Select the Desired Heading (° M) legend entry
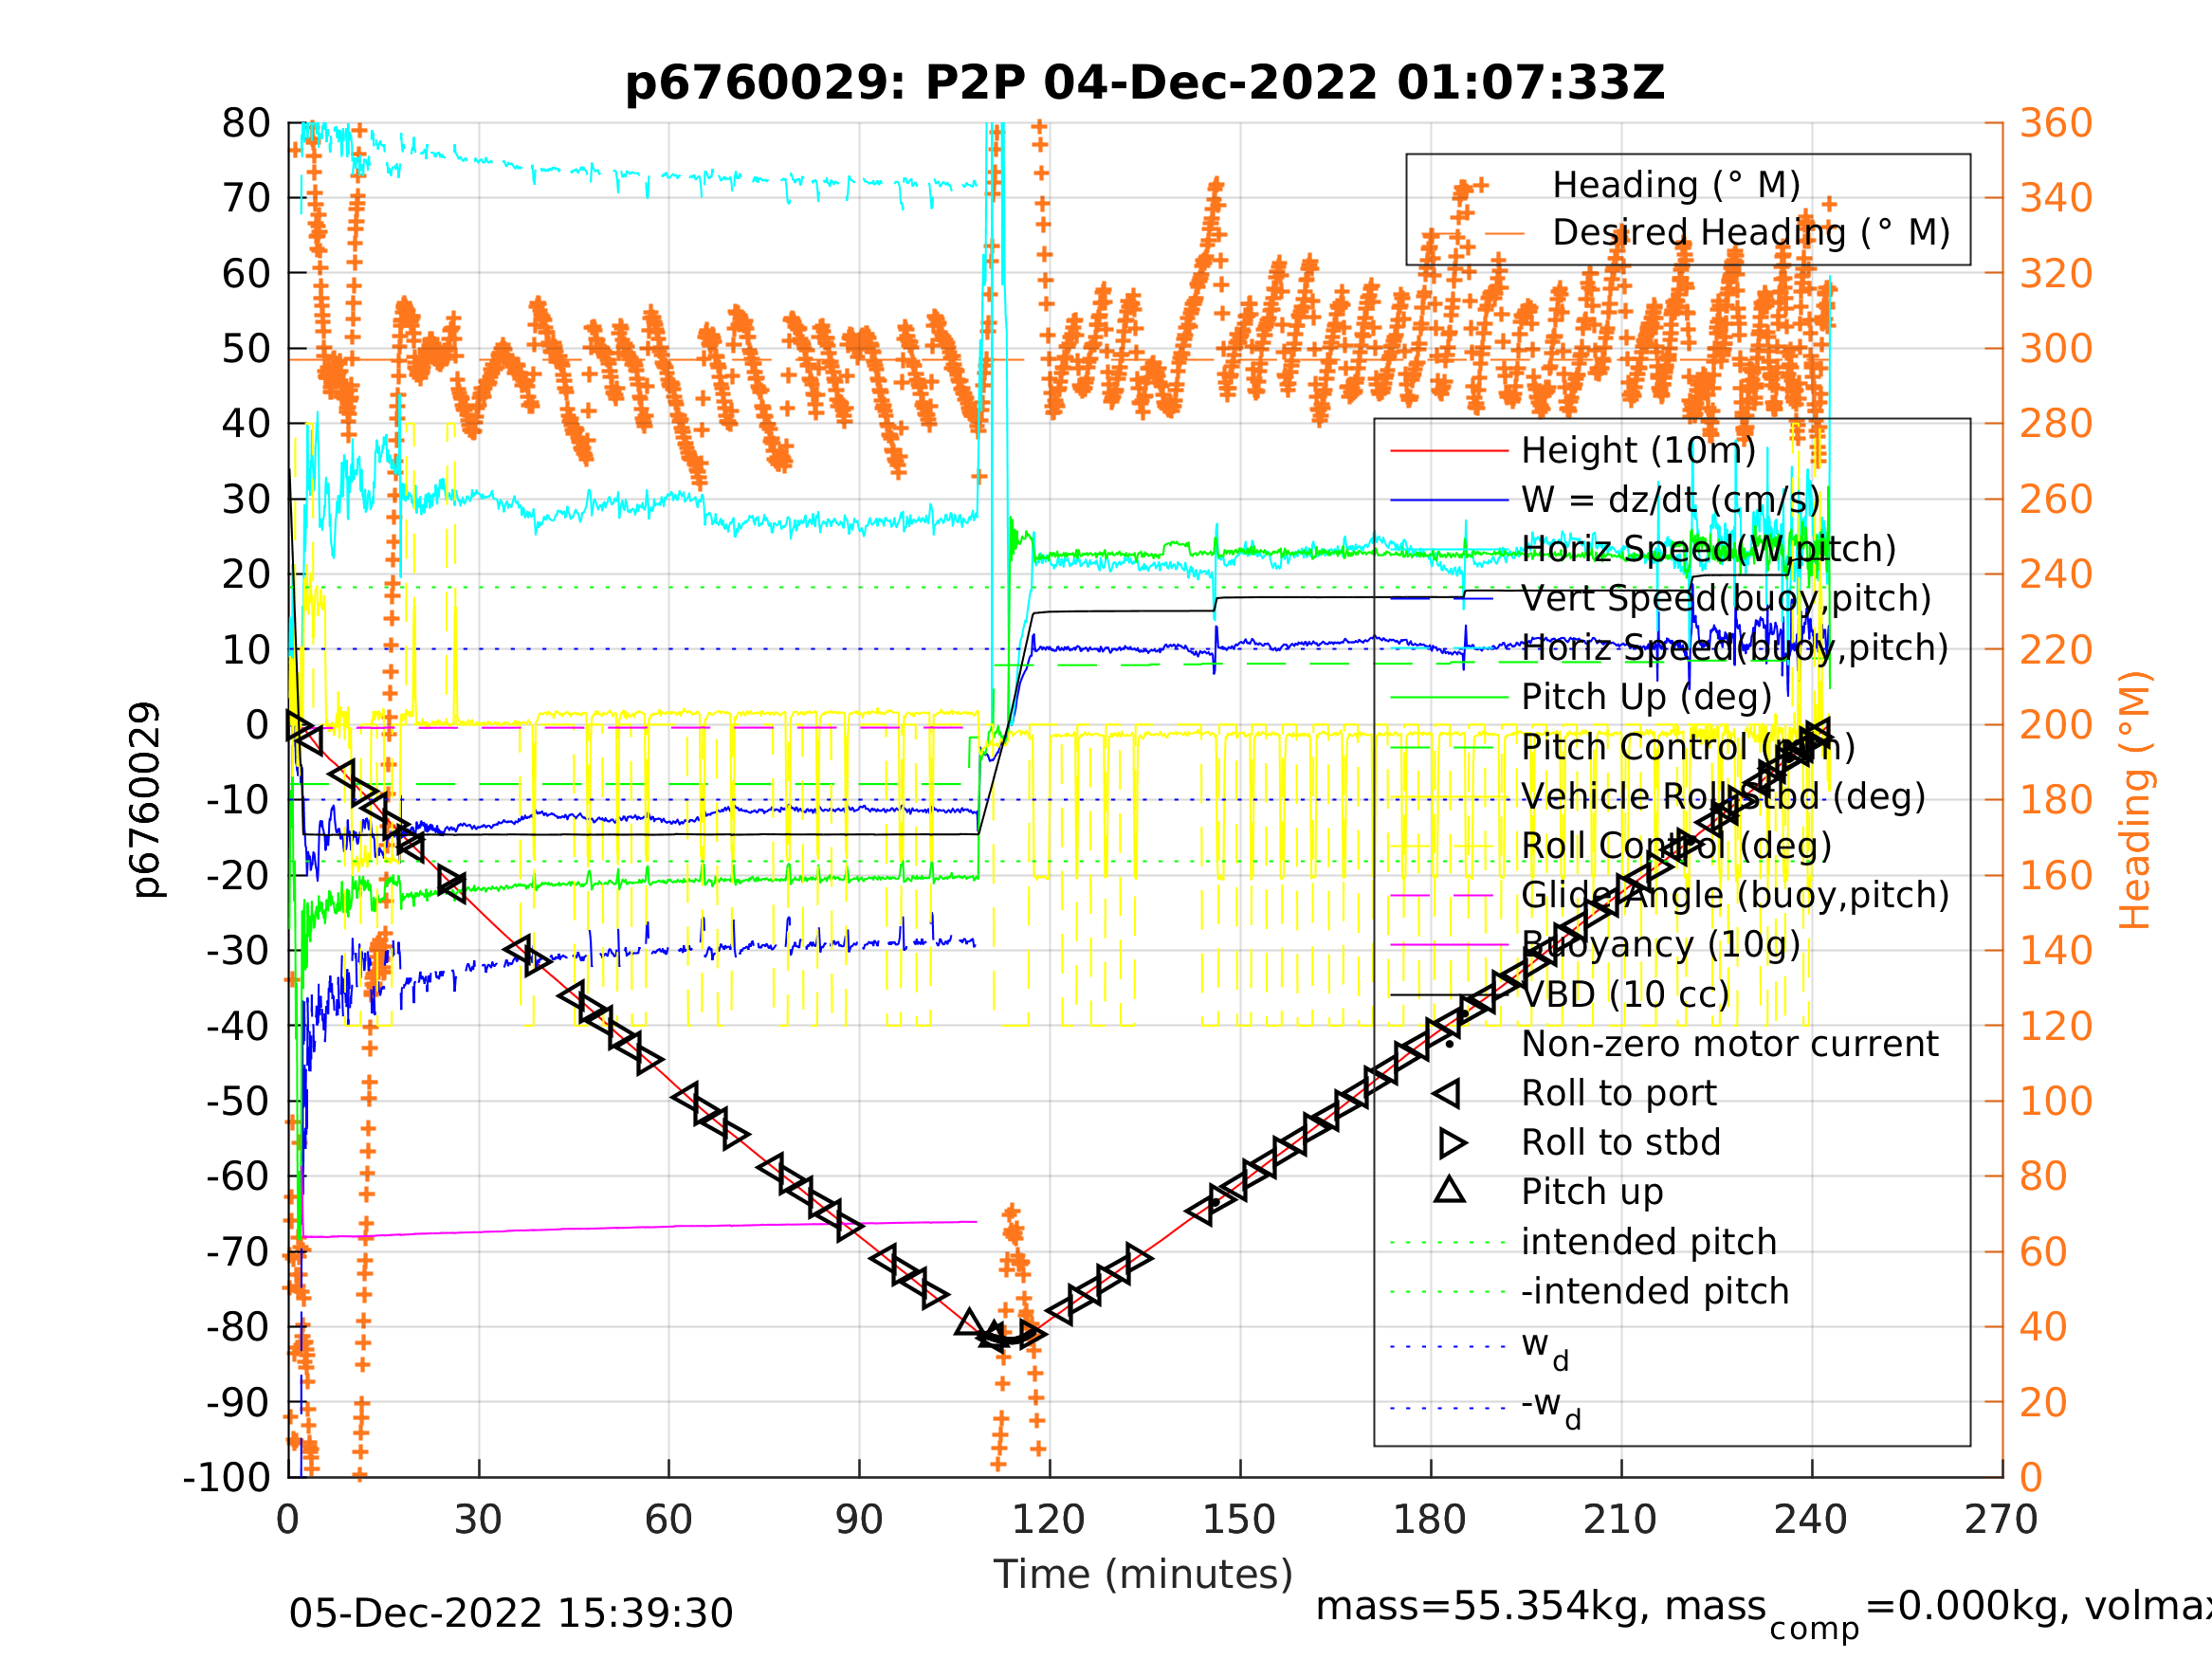Screen dimensions: 2212x1659 point(1750,233)
